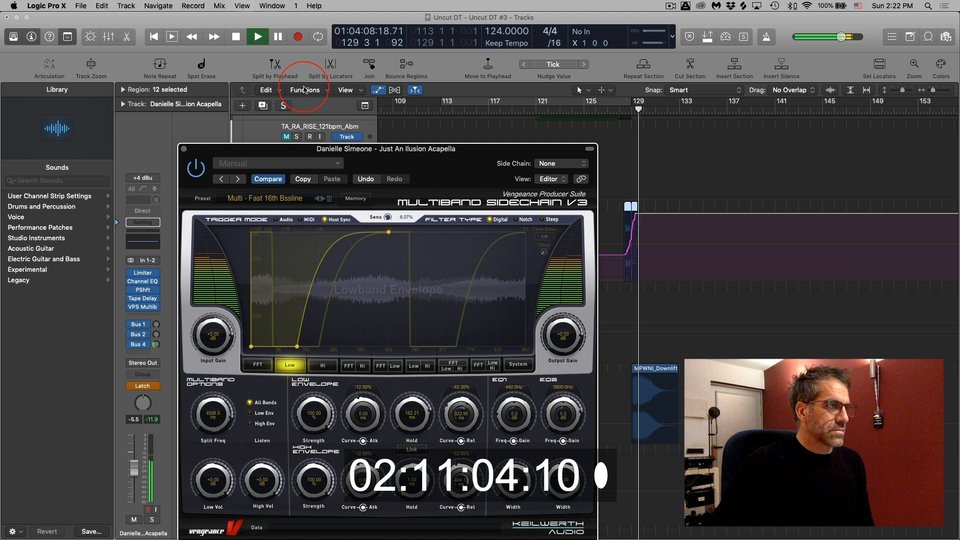960x540 pixels.
Task: Expand the Region 12 selected disclosure
Action: coord(122,89)
